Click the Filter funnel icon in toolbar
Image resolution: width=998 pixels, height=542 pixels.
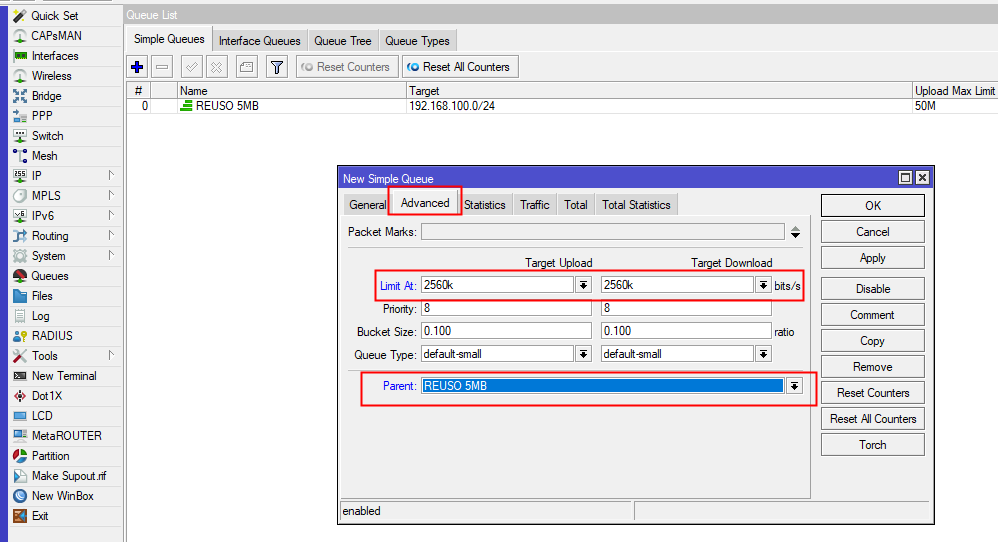click(x=277, y=67)
